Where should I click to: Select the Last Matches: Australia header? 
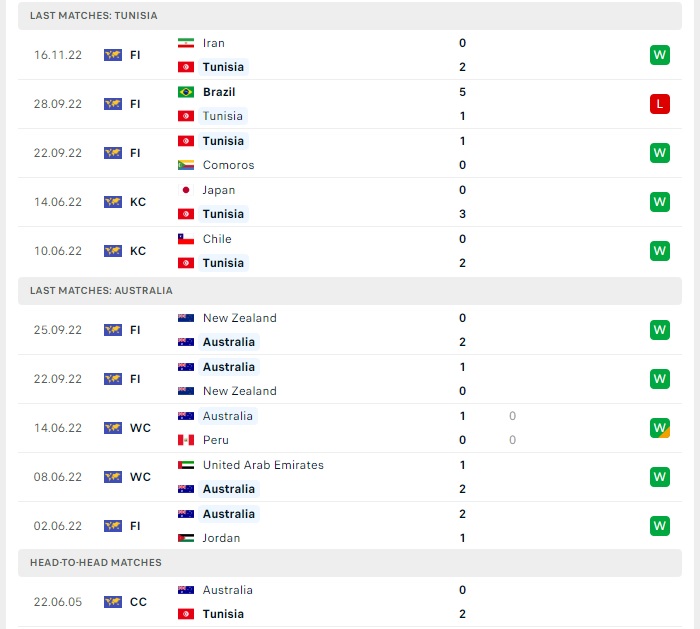tap(101, 291)
